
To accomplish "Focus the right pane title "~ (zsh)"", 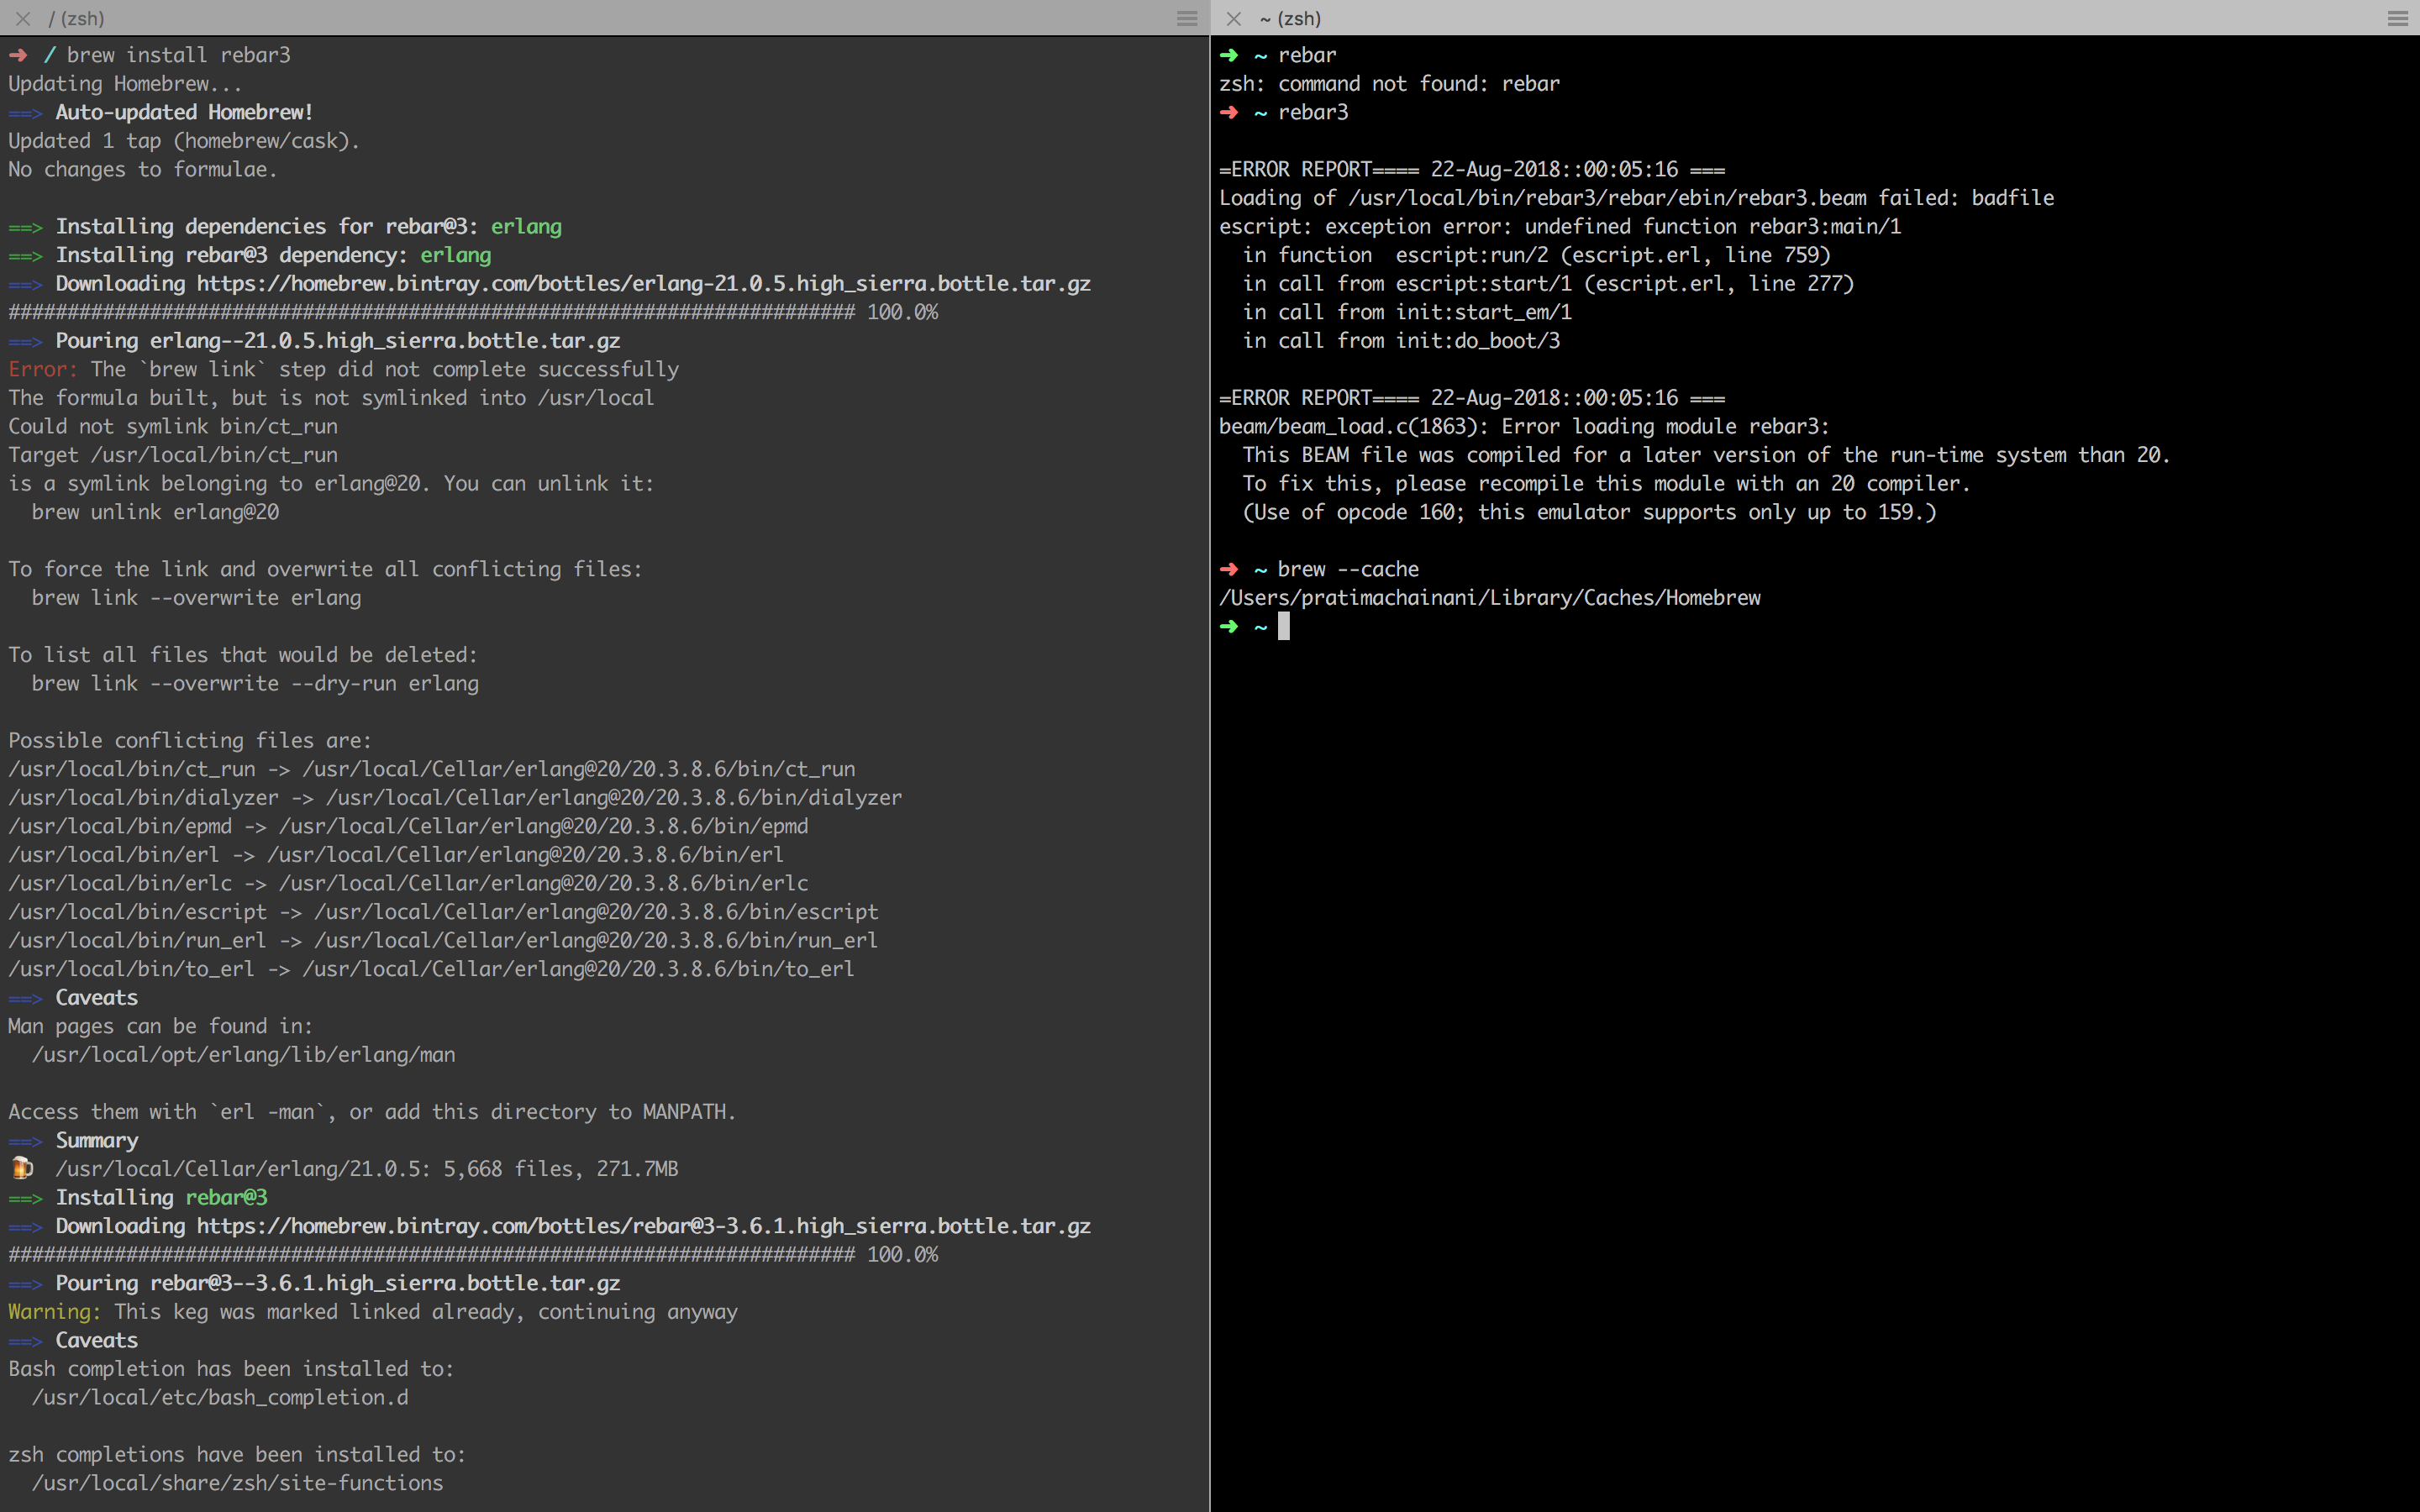I will (1290, 18).
